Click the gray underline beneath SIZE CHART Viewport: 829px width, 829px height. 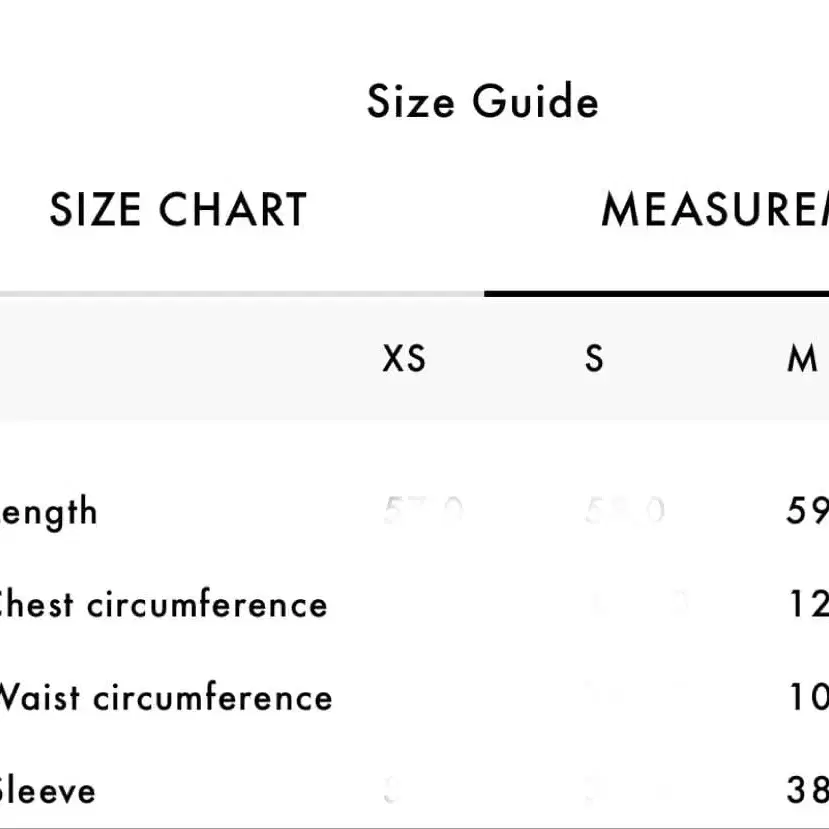pos(240,294)
